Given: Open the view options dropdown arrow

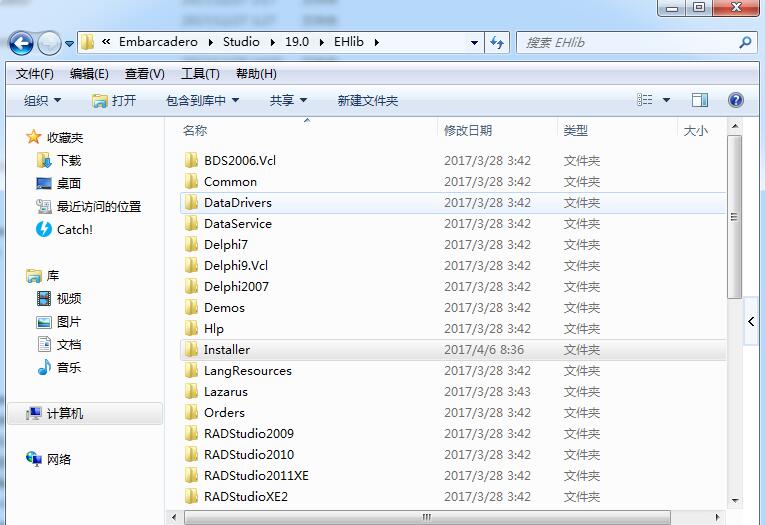Looking at the screenshot, I should (666, 101).
